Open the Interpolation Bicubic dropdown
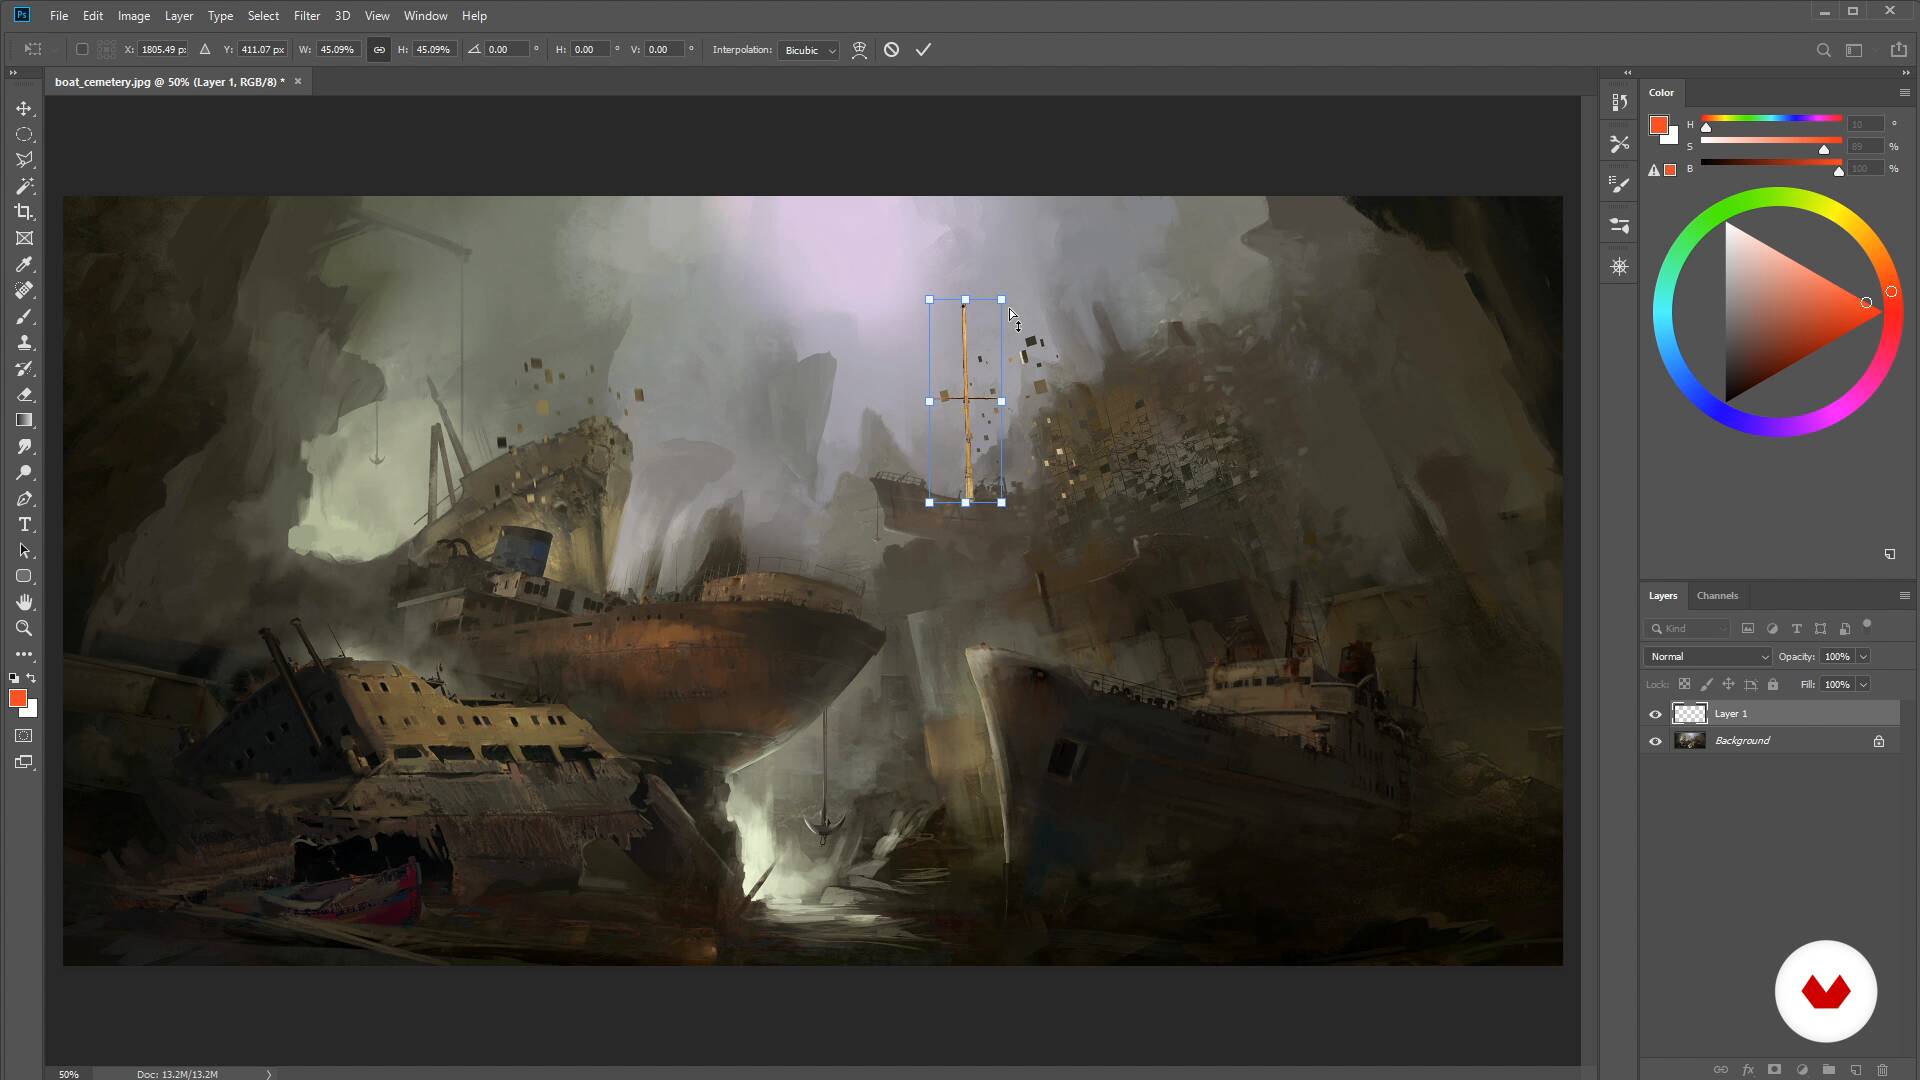The image size is (1920, 1080). coord(809,50)
